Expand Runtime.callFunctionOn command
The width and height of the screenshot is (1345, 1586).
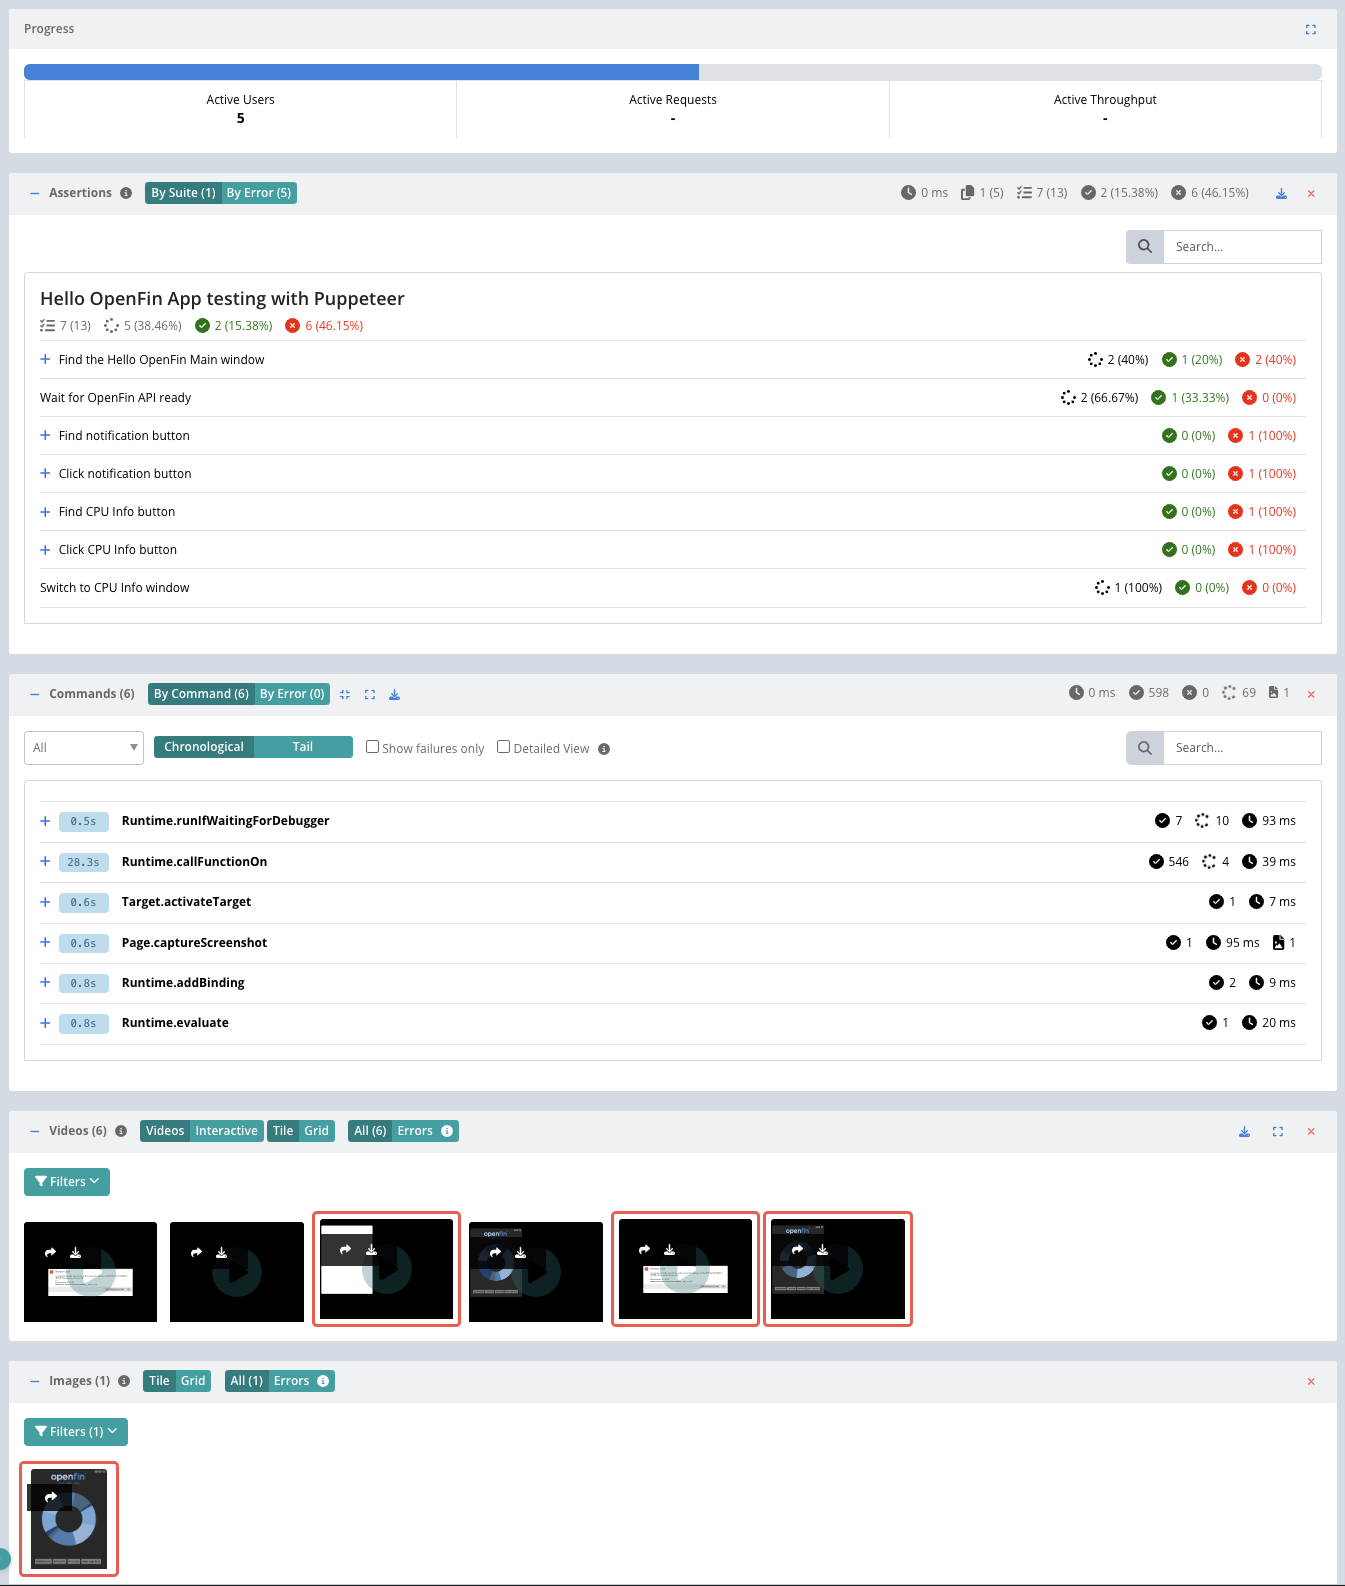45,861
